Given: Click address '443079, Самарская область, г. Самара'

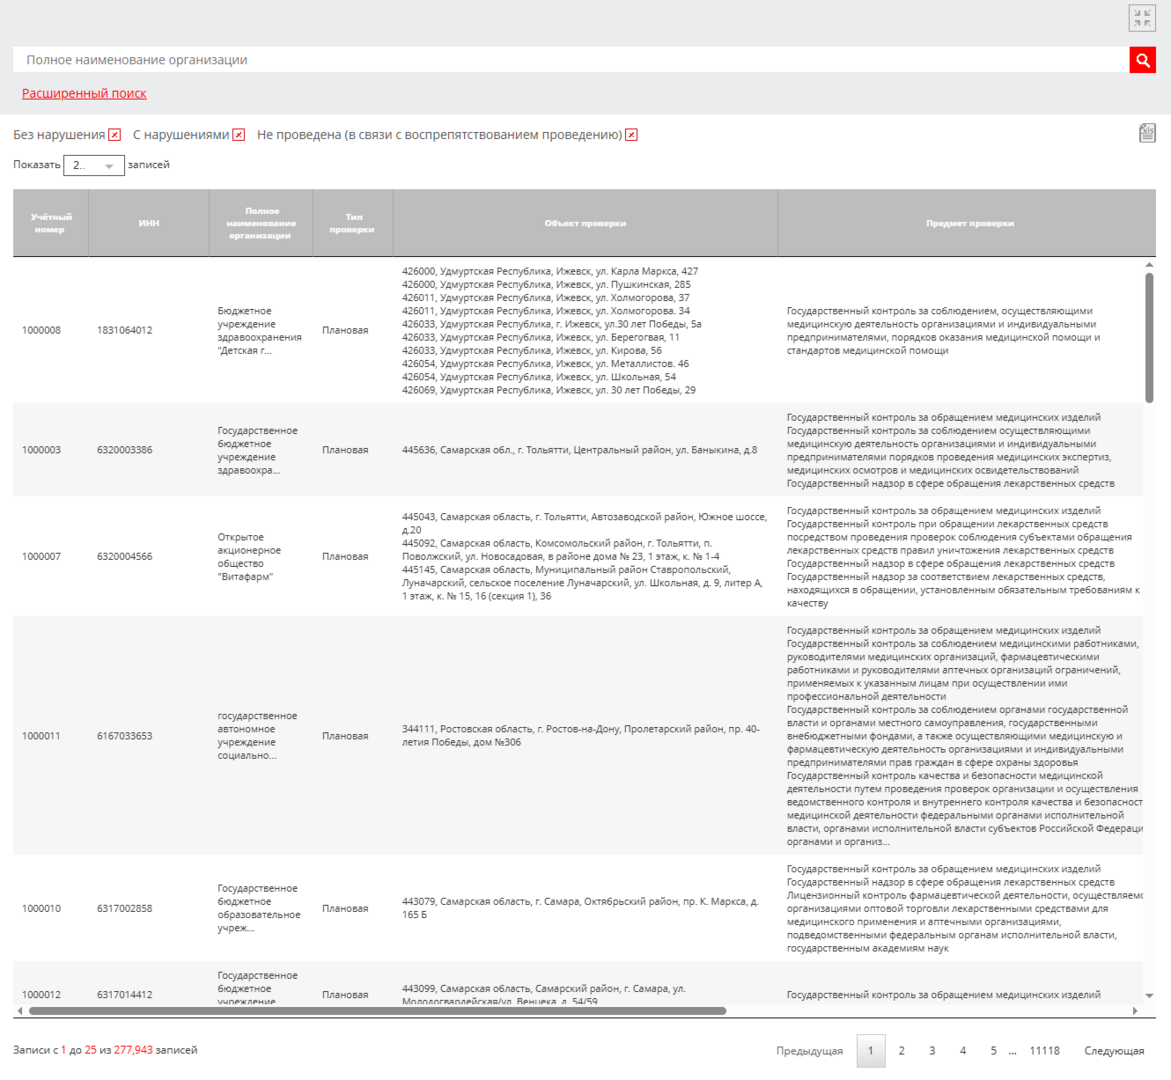Looking at the screenshot, I should (x=580, y=908).
